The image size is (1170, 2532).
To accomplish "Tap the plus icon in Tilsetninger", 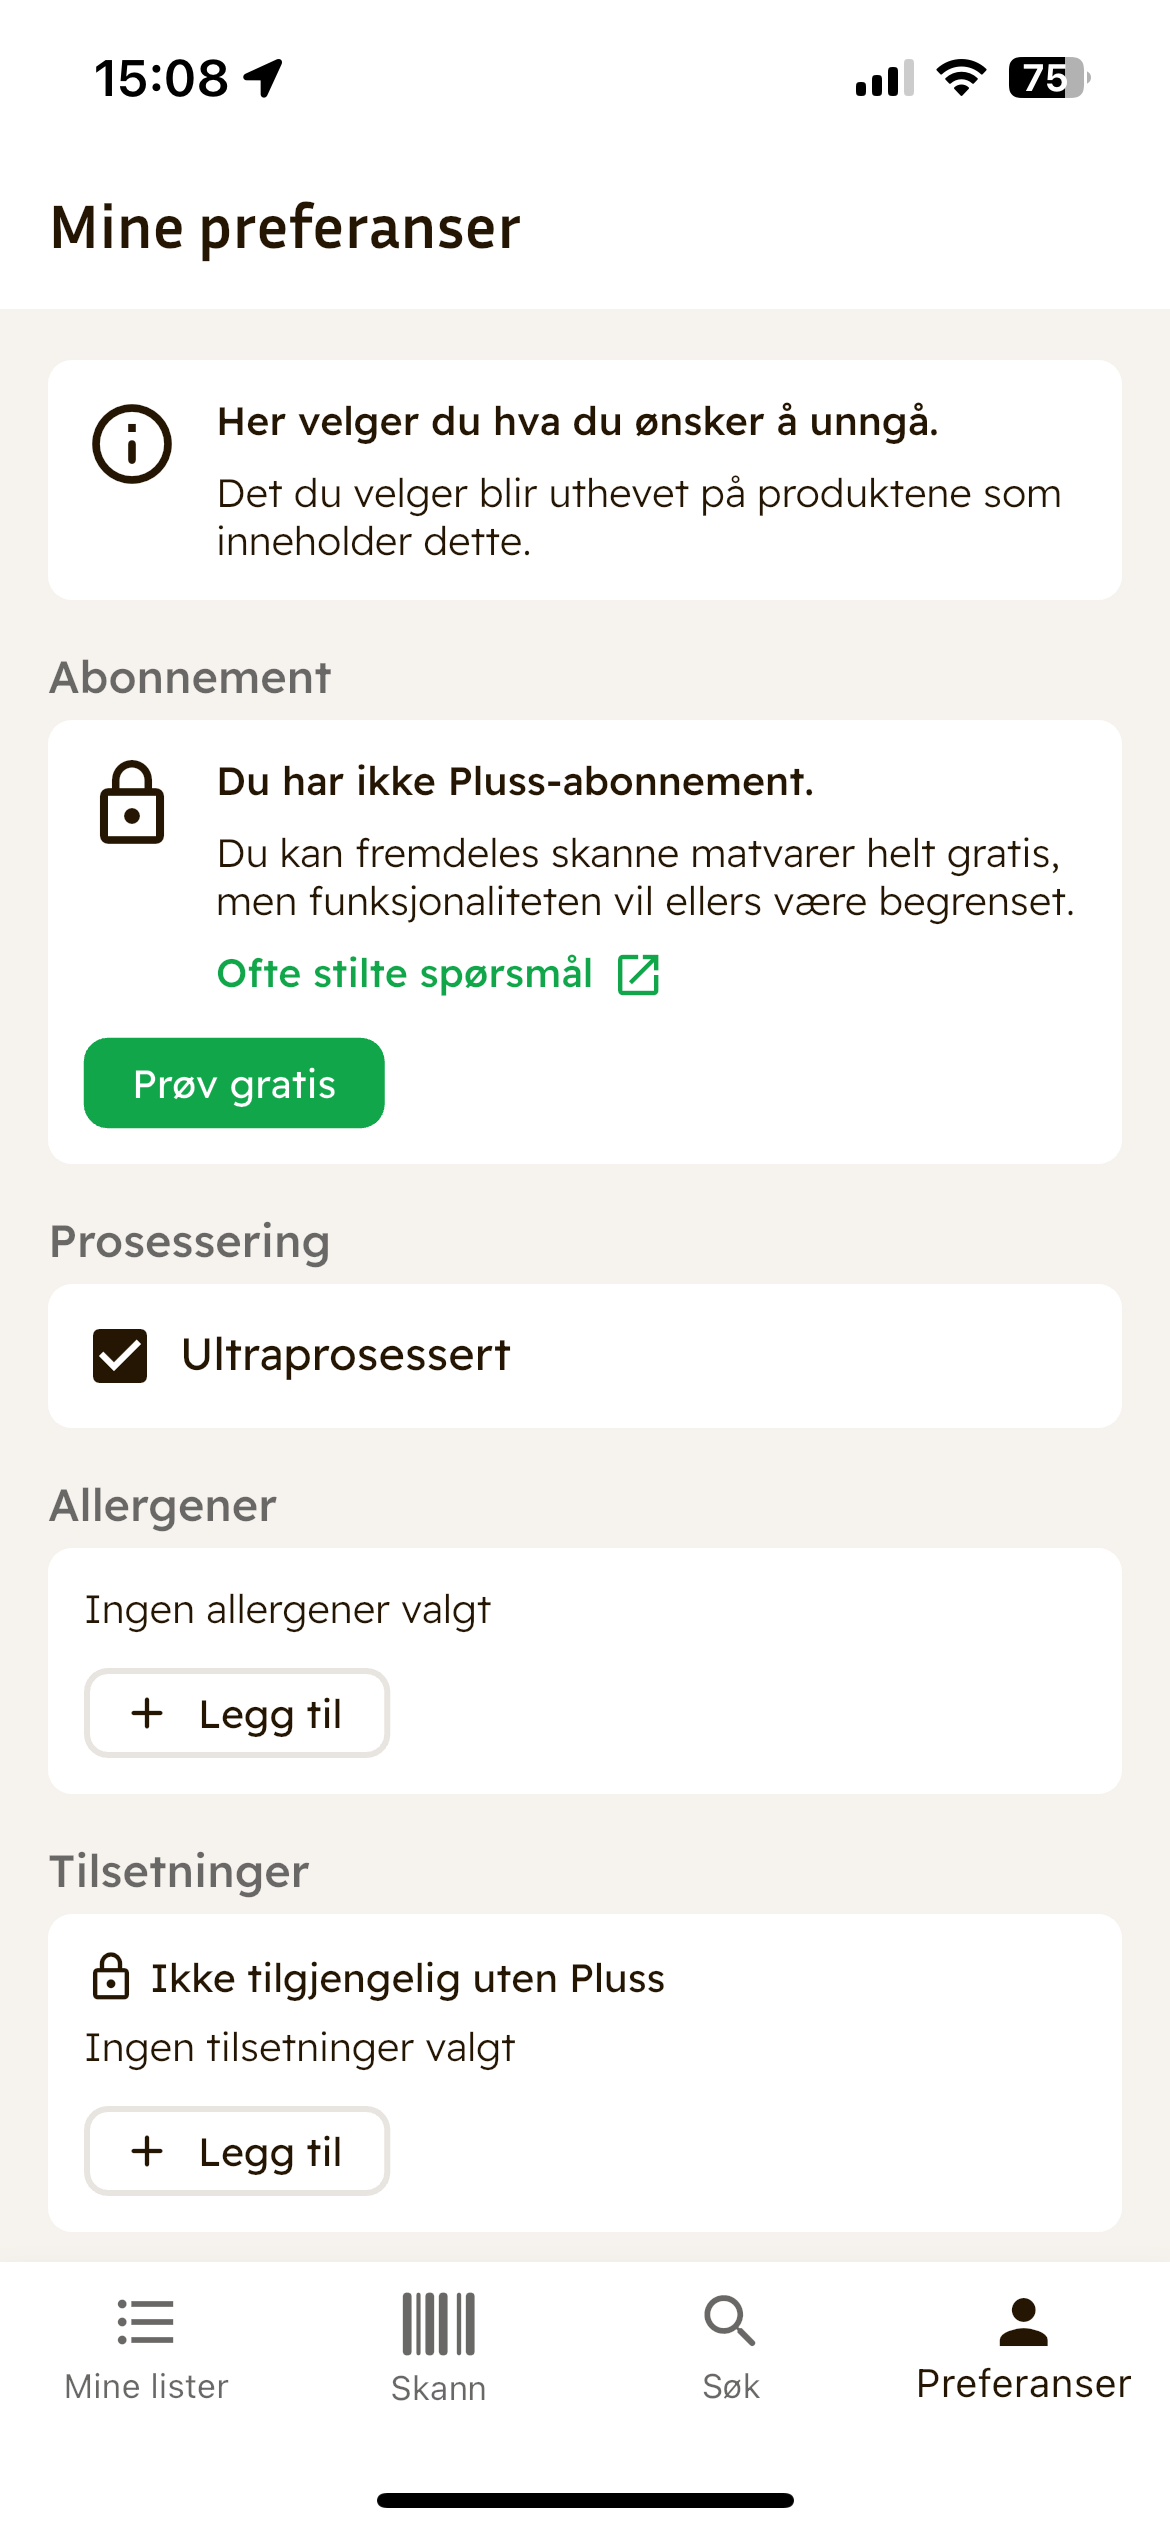I will pos(147,2151).
